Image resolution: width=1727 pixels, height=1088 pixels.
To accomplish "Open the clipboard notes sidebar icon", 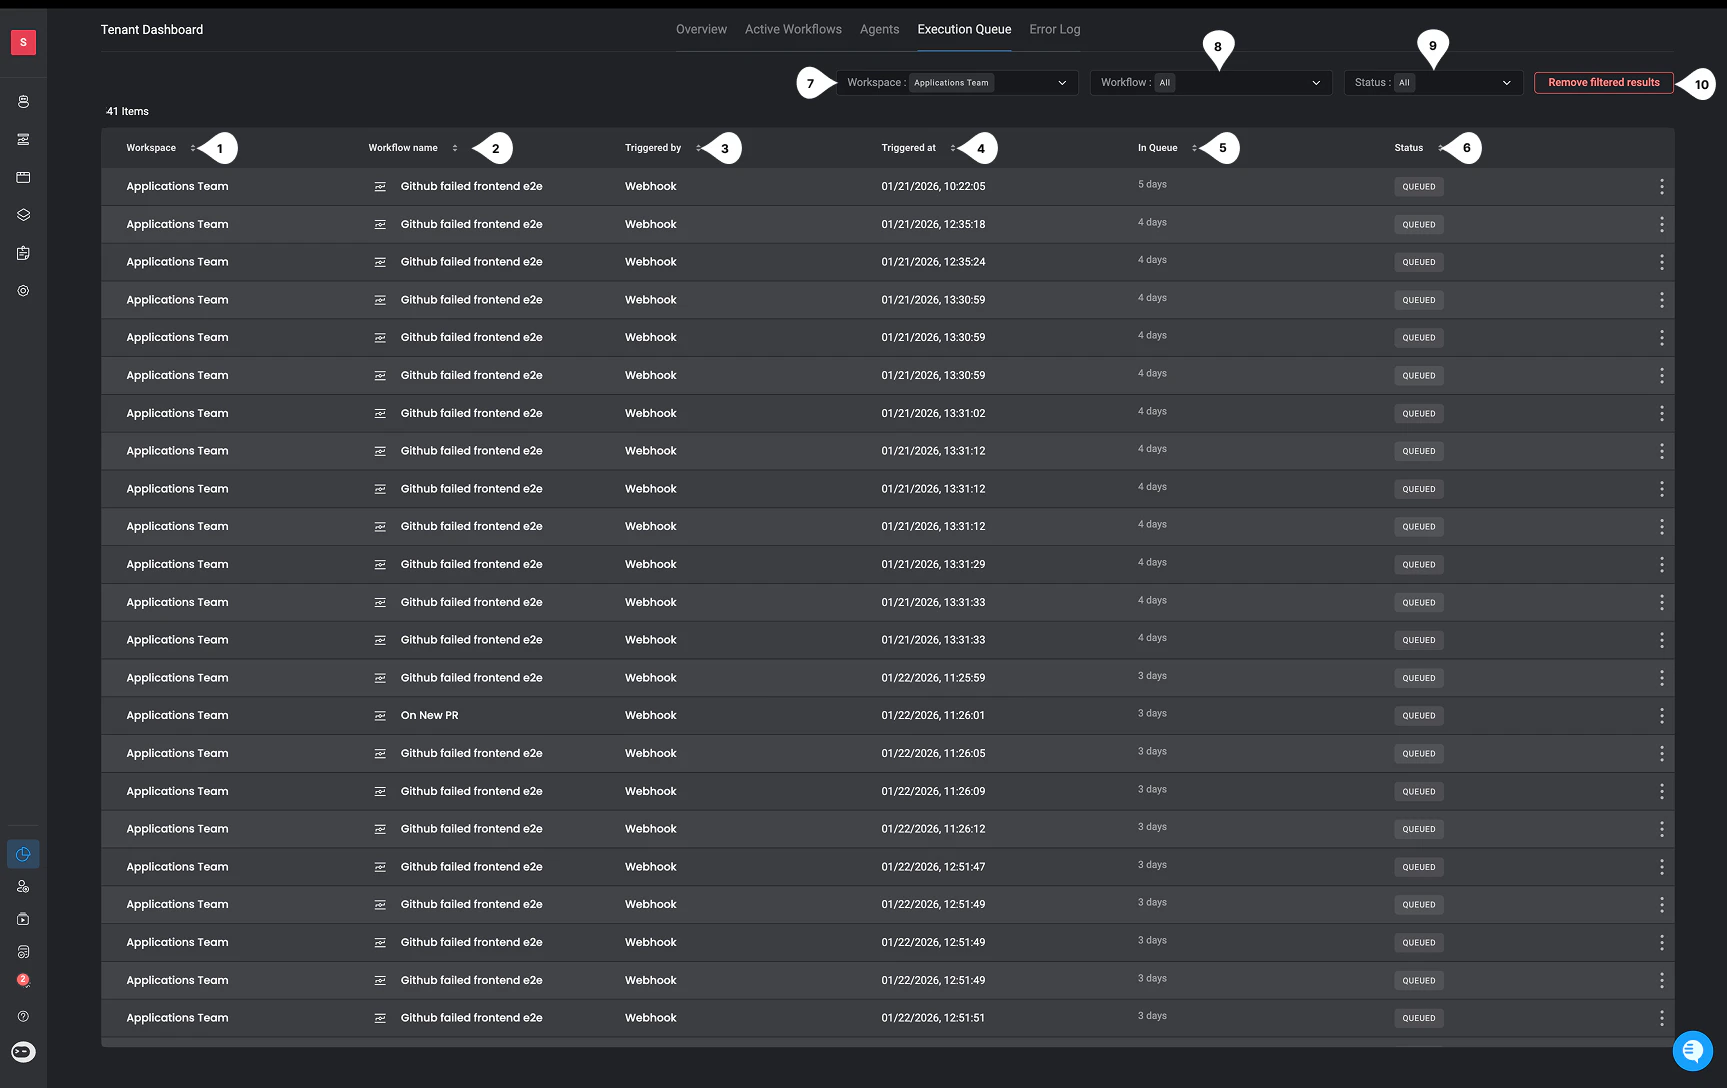I will tap(23, 253).
